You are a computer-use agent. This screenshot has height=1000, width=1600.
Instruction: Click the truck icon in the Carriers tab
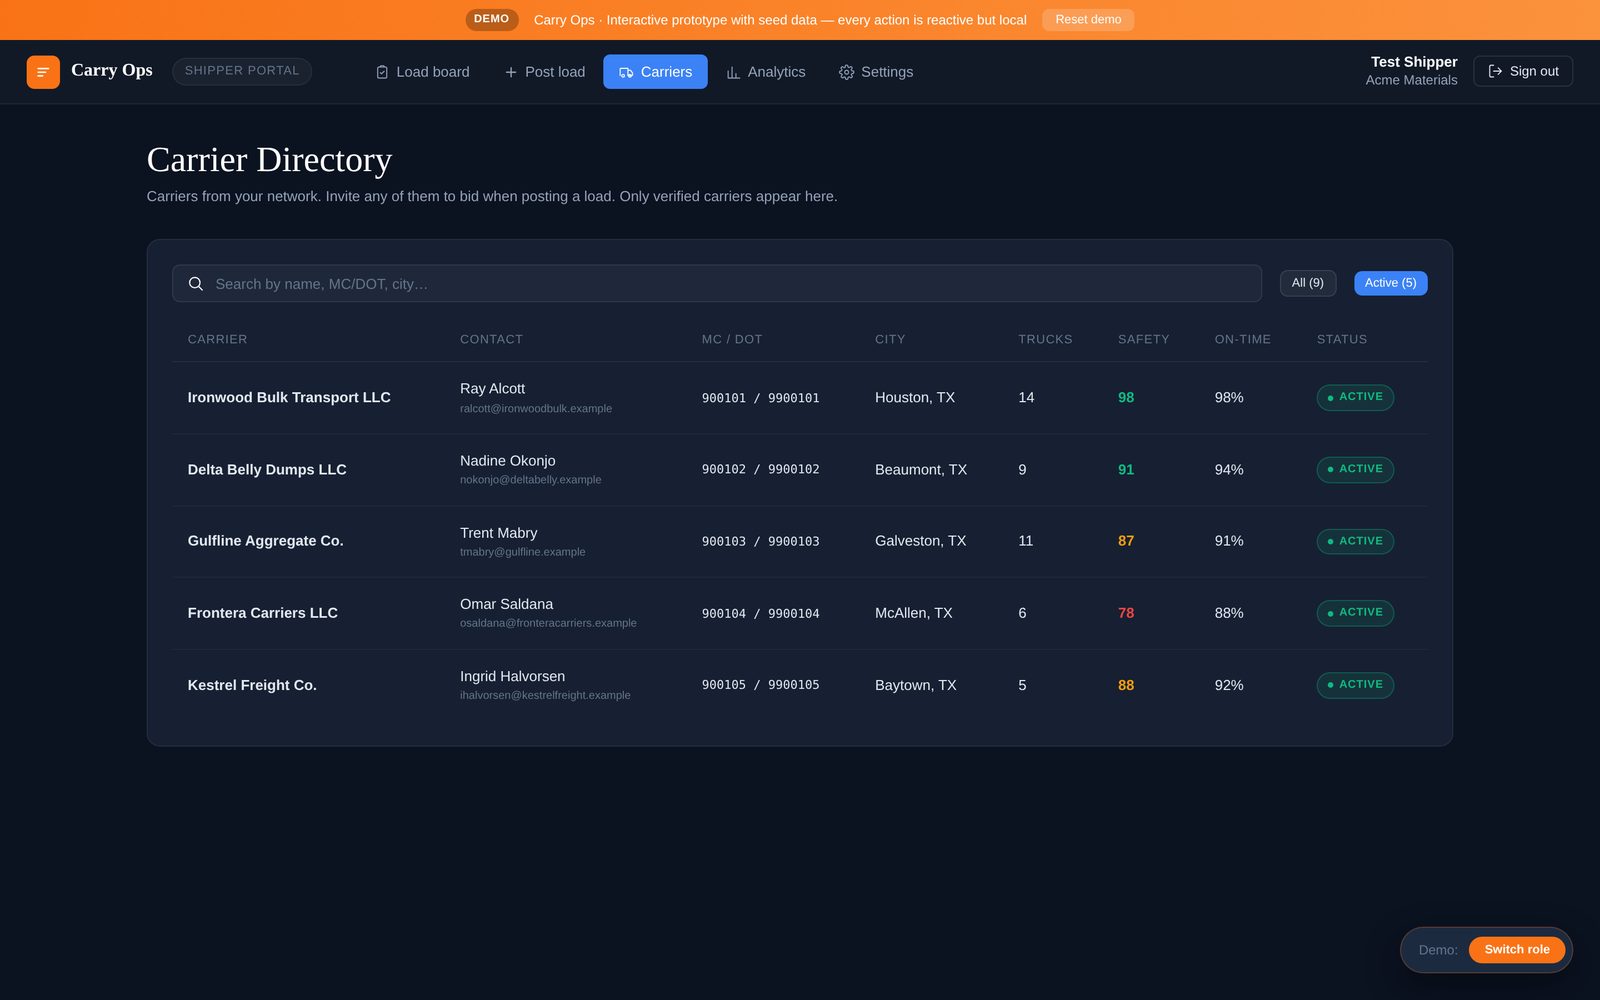click(626, 72)
